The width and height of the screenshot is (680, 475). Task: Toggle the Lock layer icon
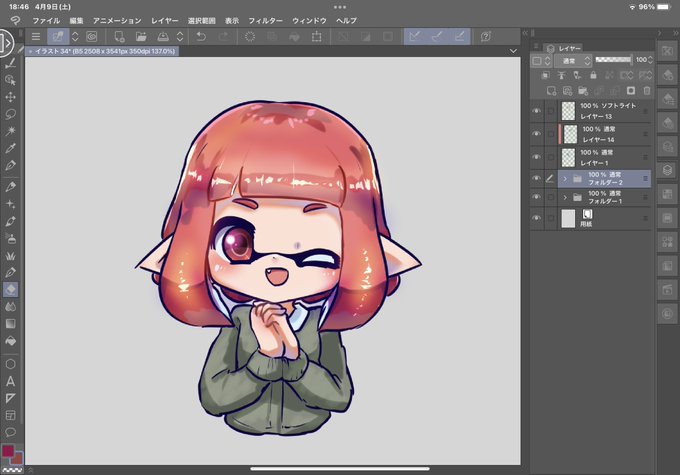coord(593,75)
